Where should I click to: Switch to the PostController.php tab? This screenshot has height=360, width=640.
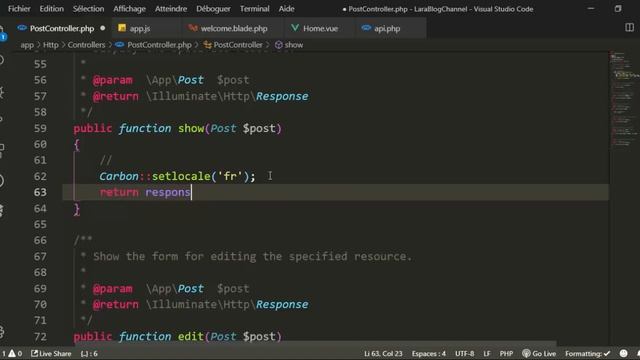[61, 29]
